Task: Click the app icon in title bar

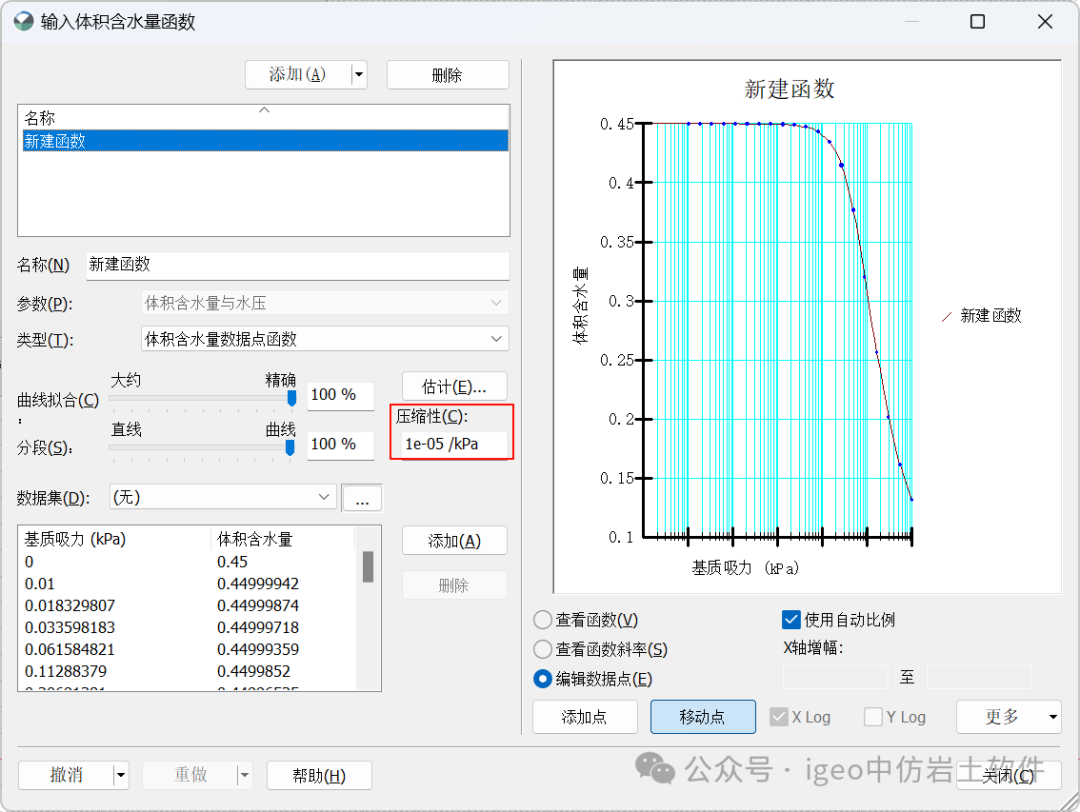Action: coord(22,22)
